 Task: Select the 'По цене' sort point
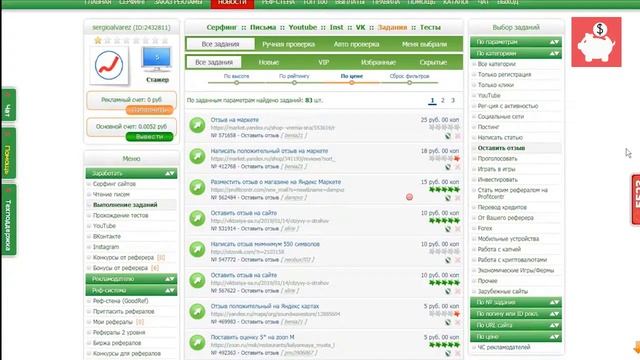pos(351,82)
